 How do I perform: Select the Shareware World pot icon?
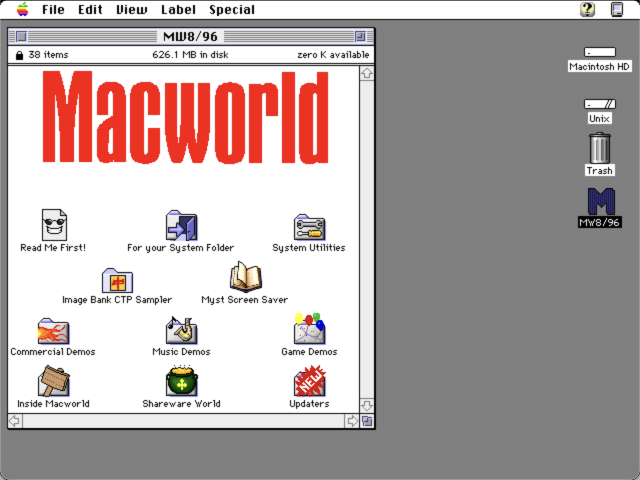click(x=182, y=381)
